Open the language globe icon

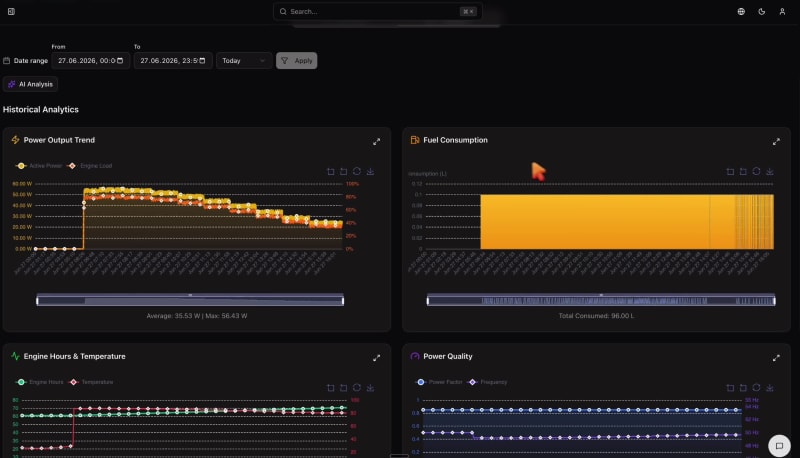[741, 11]
